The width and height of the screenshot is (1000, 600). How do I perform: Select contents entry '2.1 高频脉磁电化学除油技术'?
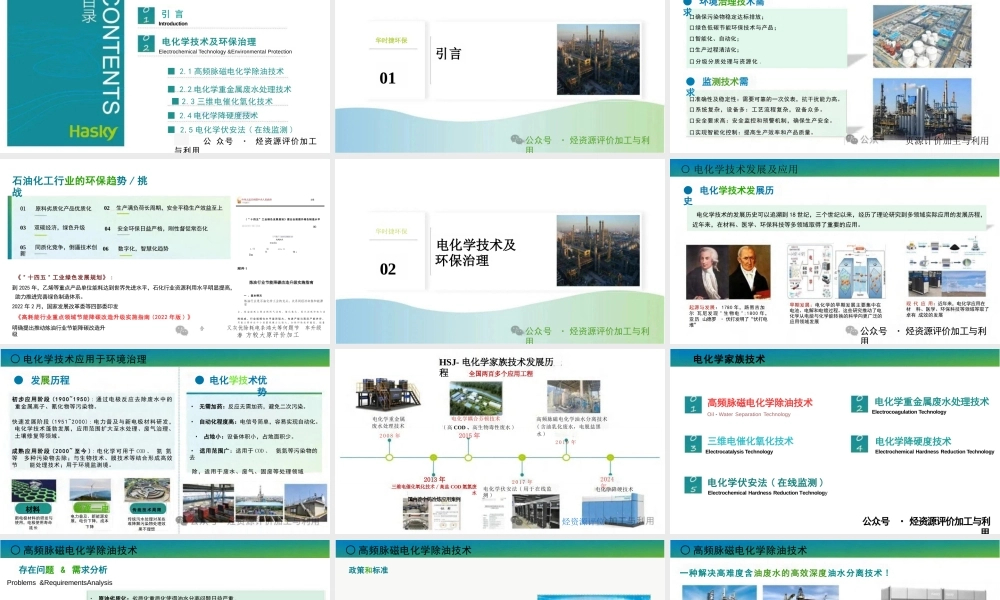click(231, 71)
